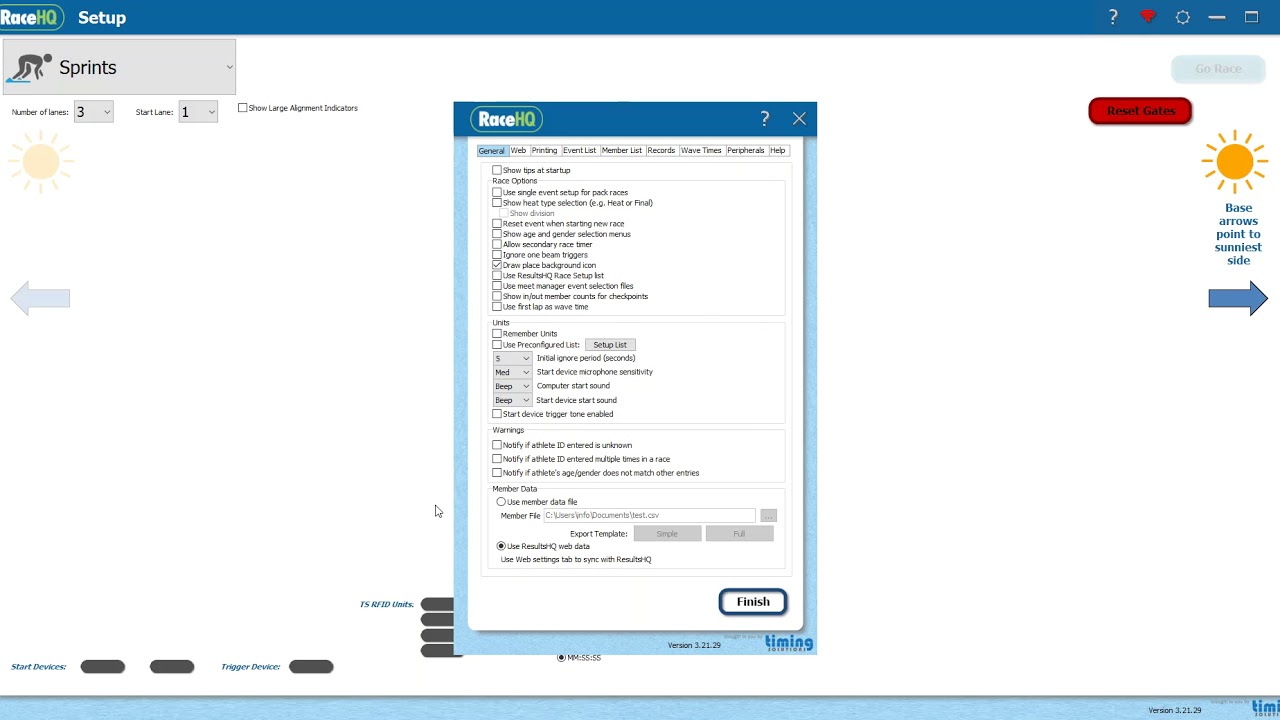
Task: Switch to the Peripherals tab
Action: (x=746, y=150)
